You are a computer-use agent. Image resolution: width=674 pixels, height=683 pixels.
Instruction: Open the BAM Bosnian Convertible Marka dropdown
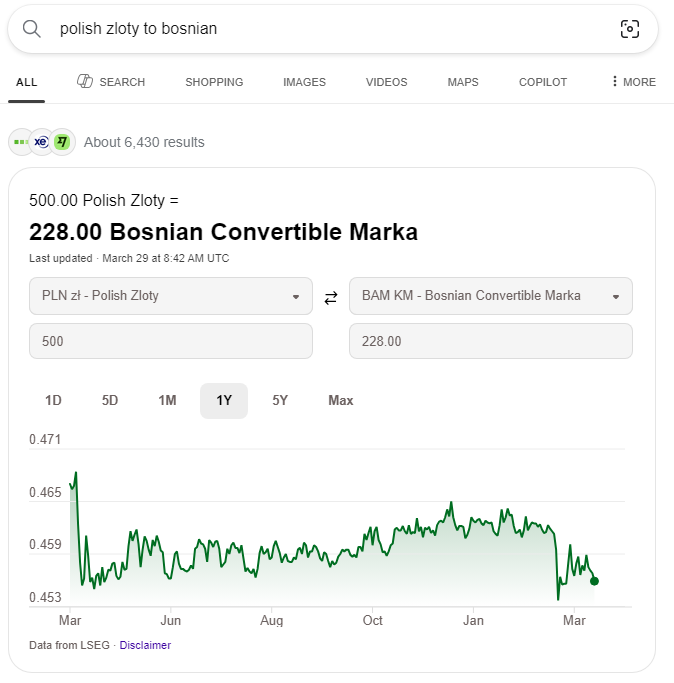pyautogui.click(x=490, y=296)
